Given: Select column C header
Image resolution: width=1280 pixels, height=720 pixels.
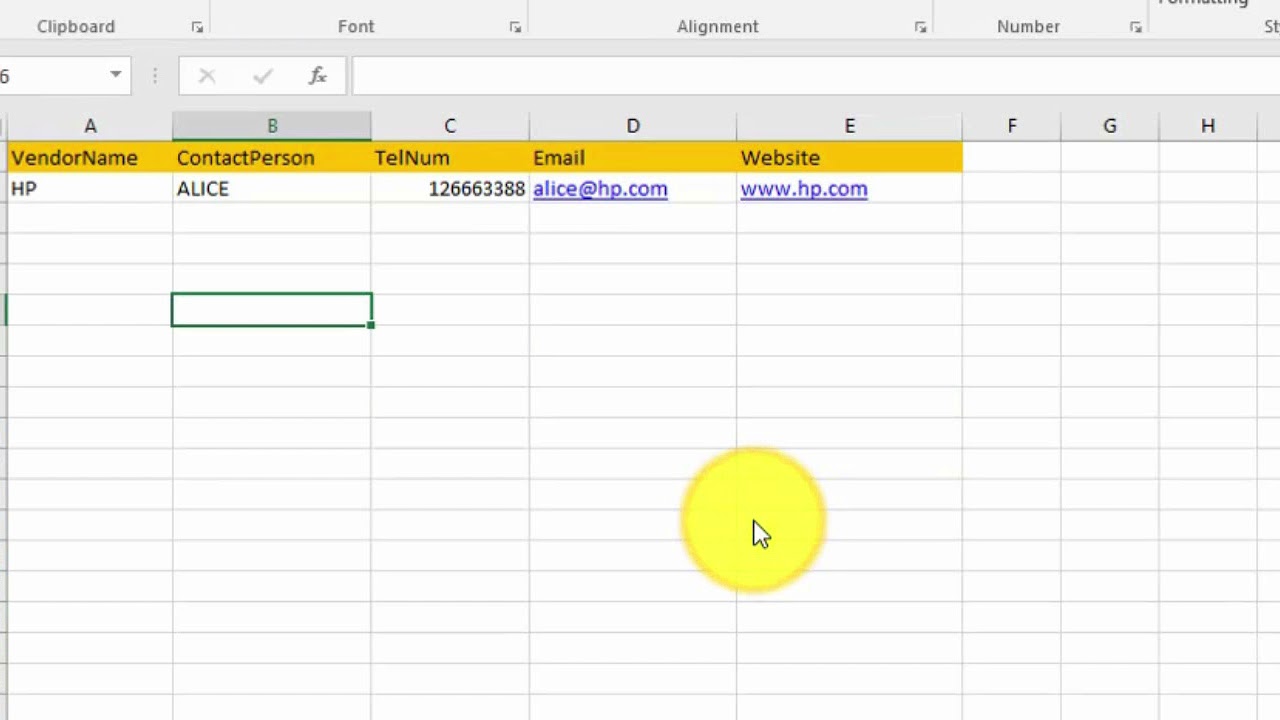Looking at the screenshot, I should (x=450, y=126).
